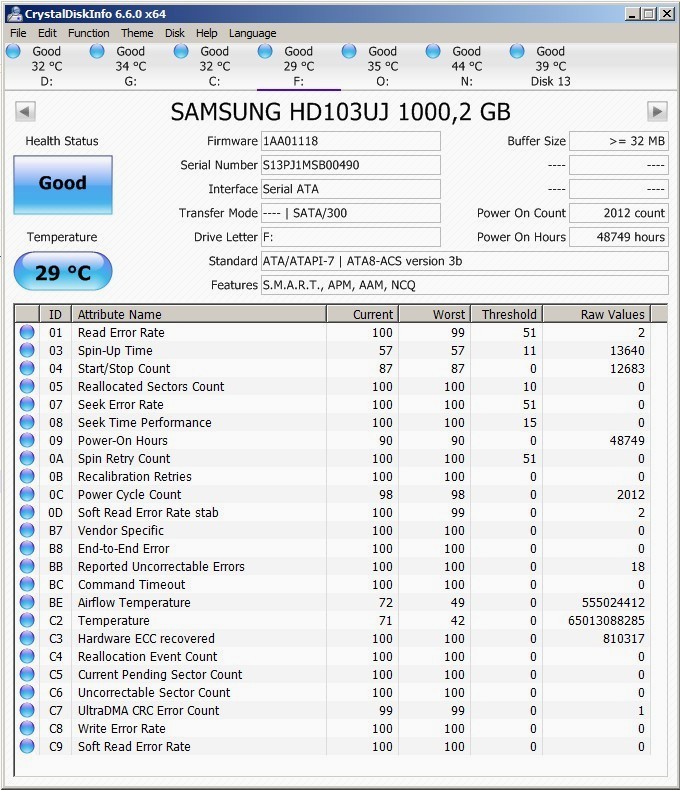Click the Power On Count value field

(619, 213)
